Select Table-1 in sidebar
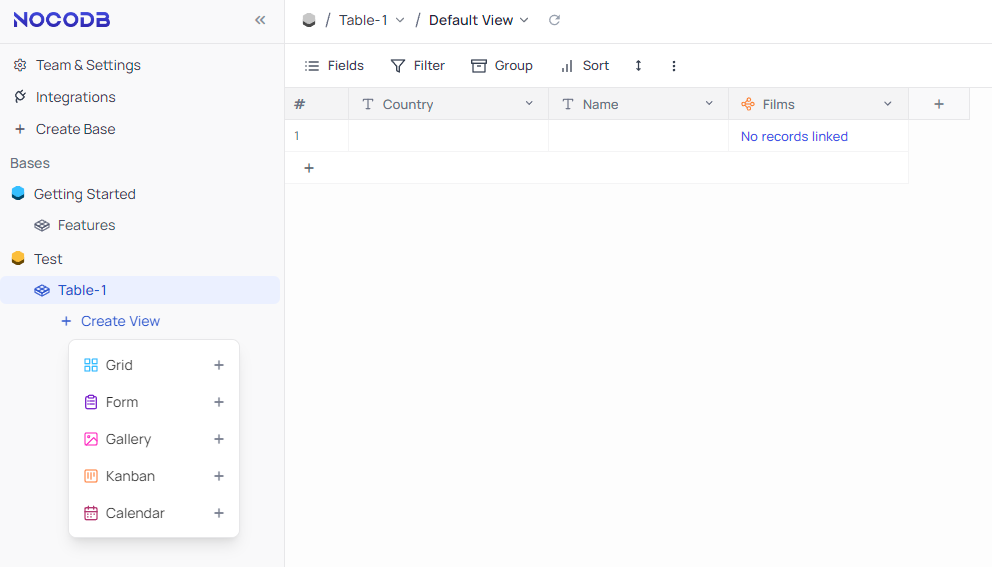The width and height of the screenshot is (992, 567). point(139,290)
